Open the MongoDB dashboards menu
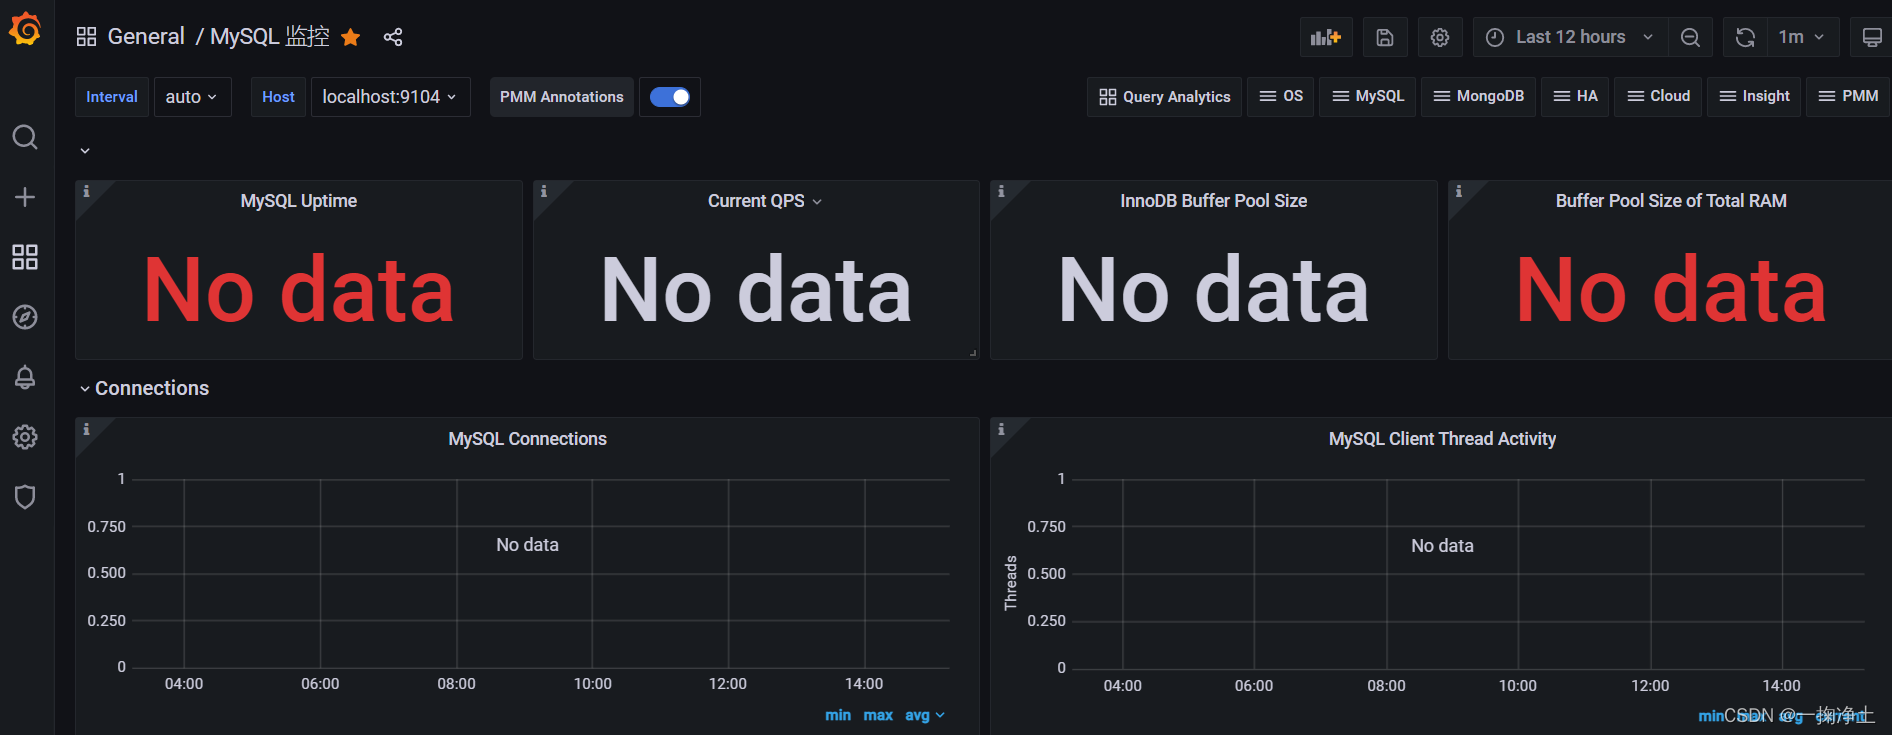Image resolution: width=1892 pixels, height=735 pixels. pos(1478,97)
